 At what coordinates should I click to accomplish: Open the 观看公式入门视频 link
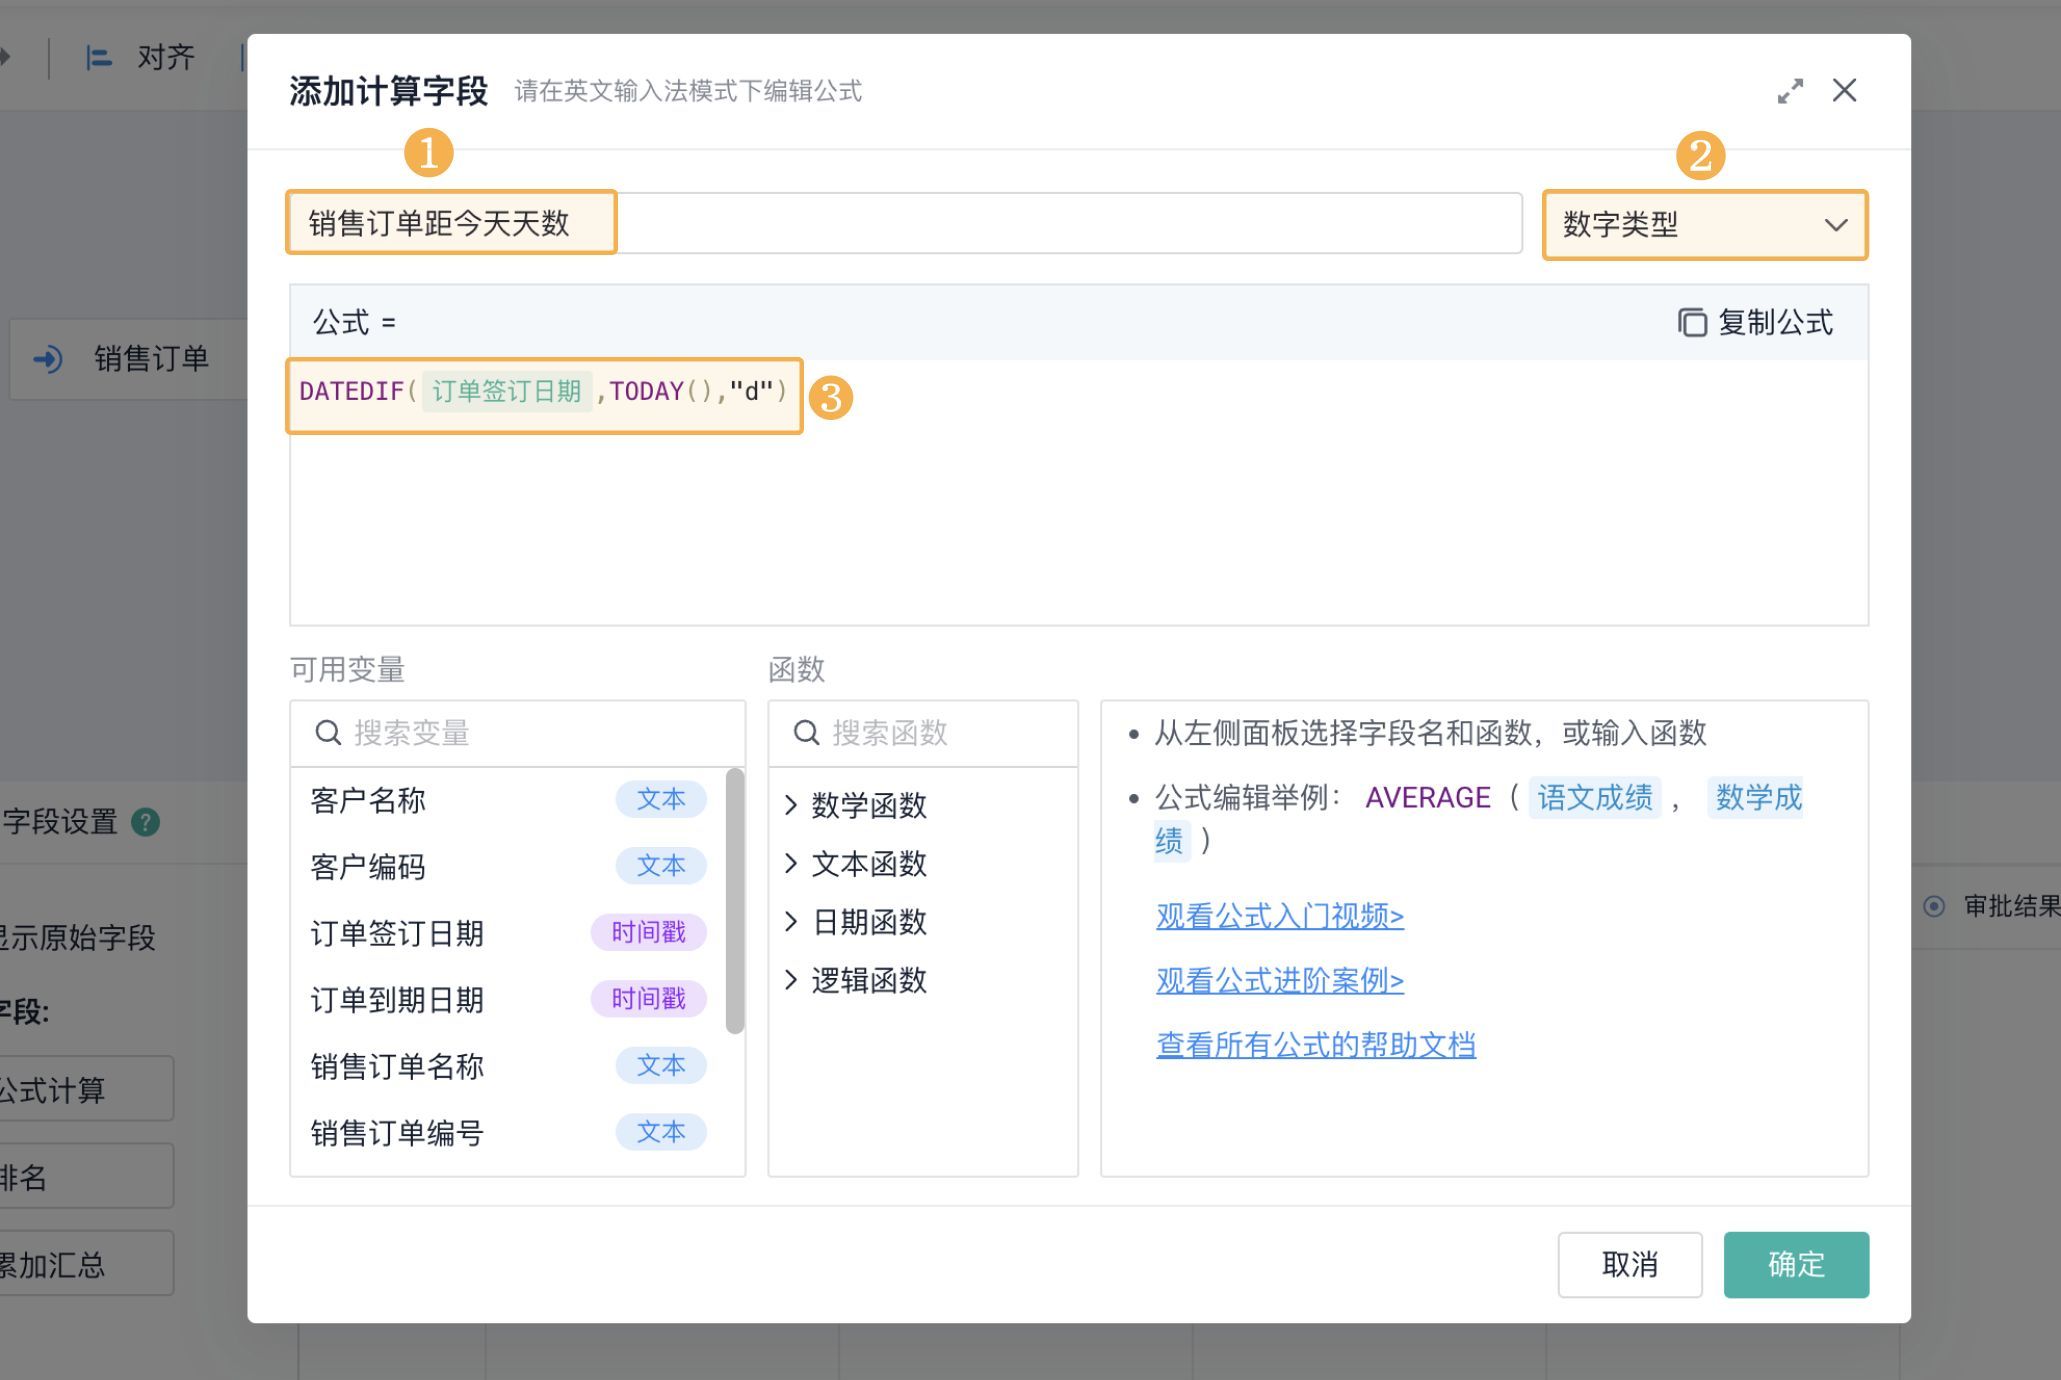[1279, 916]
